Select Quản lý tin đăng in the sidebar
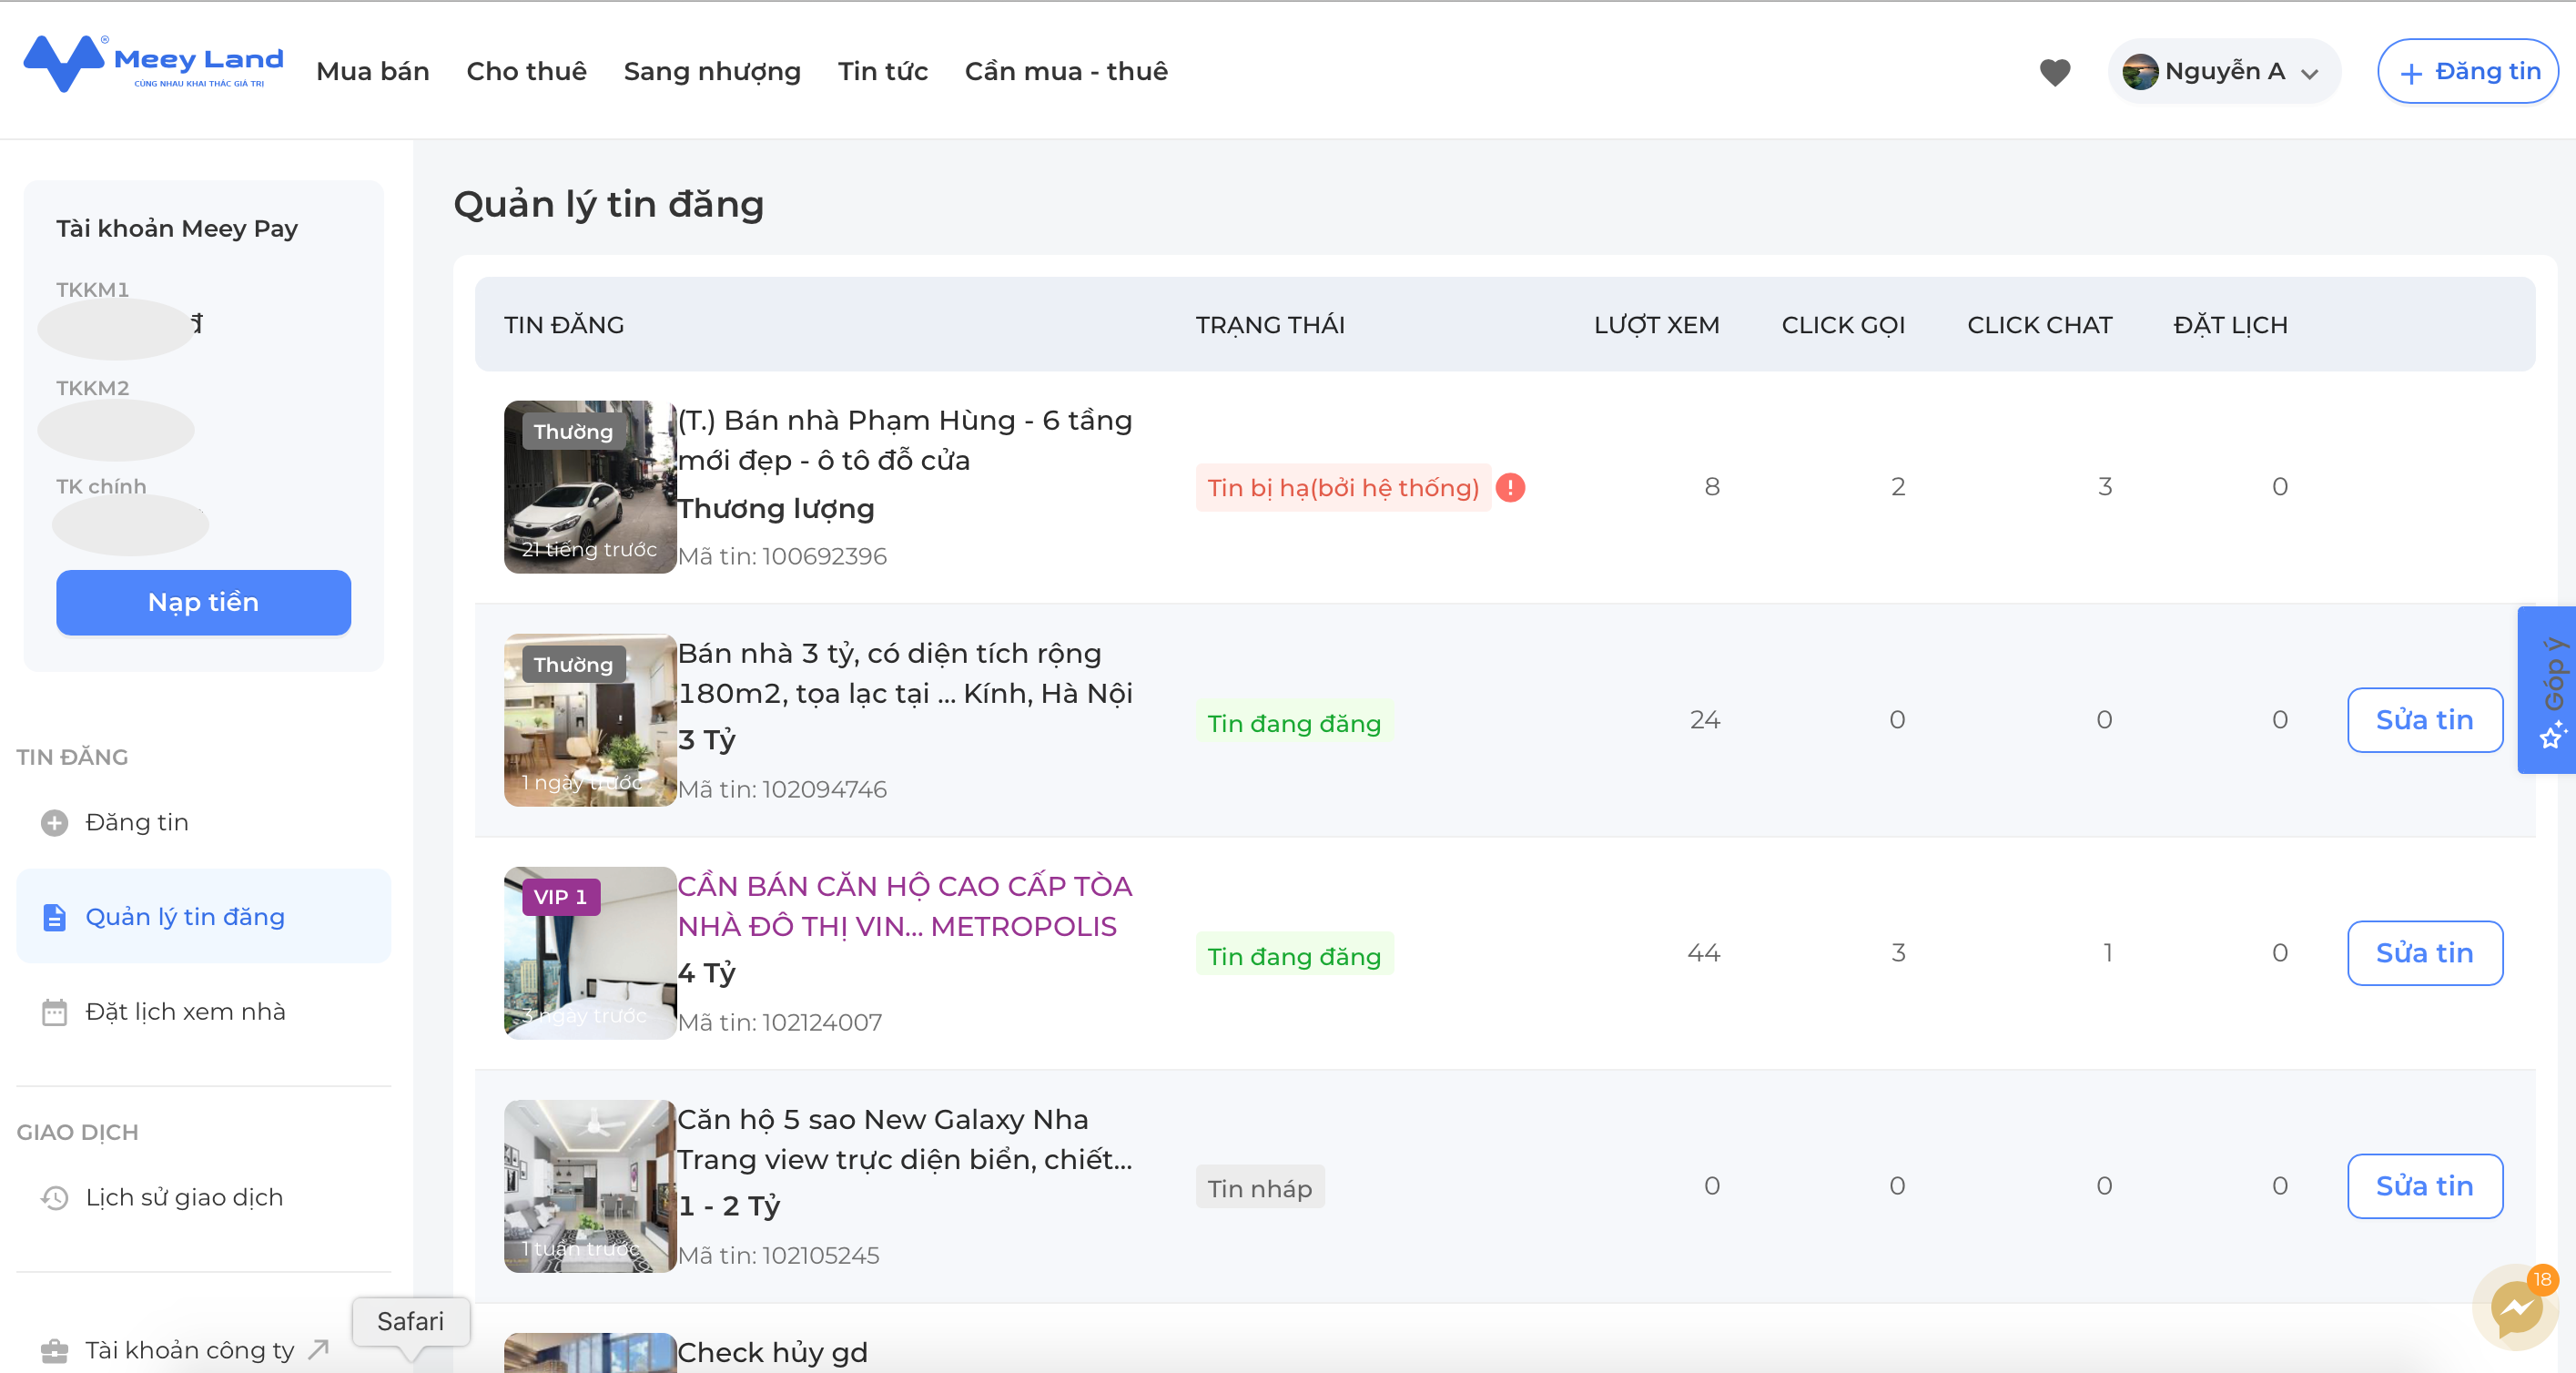Viewport: 2576px width, 1373px height. tap(185, 917)
